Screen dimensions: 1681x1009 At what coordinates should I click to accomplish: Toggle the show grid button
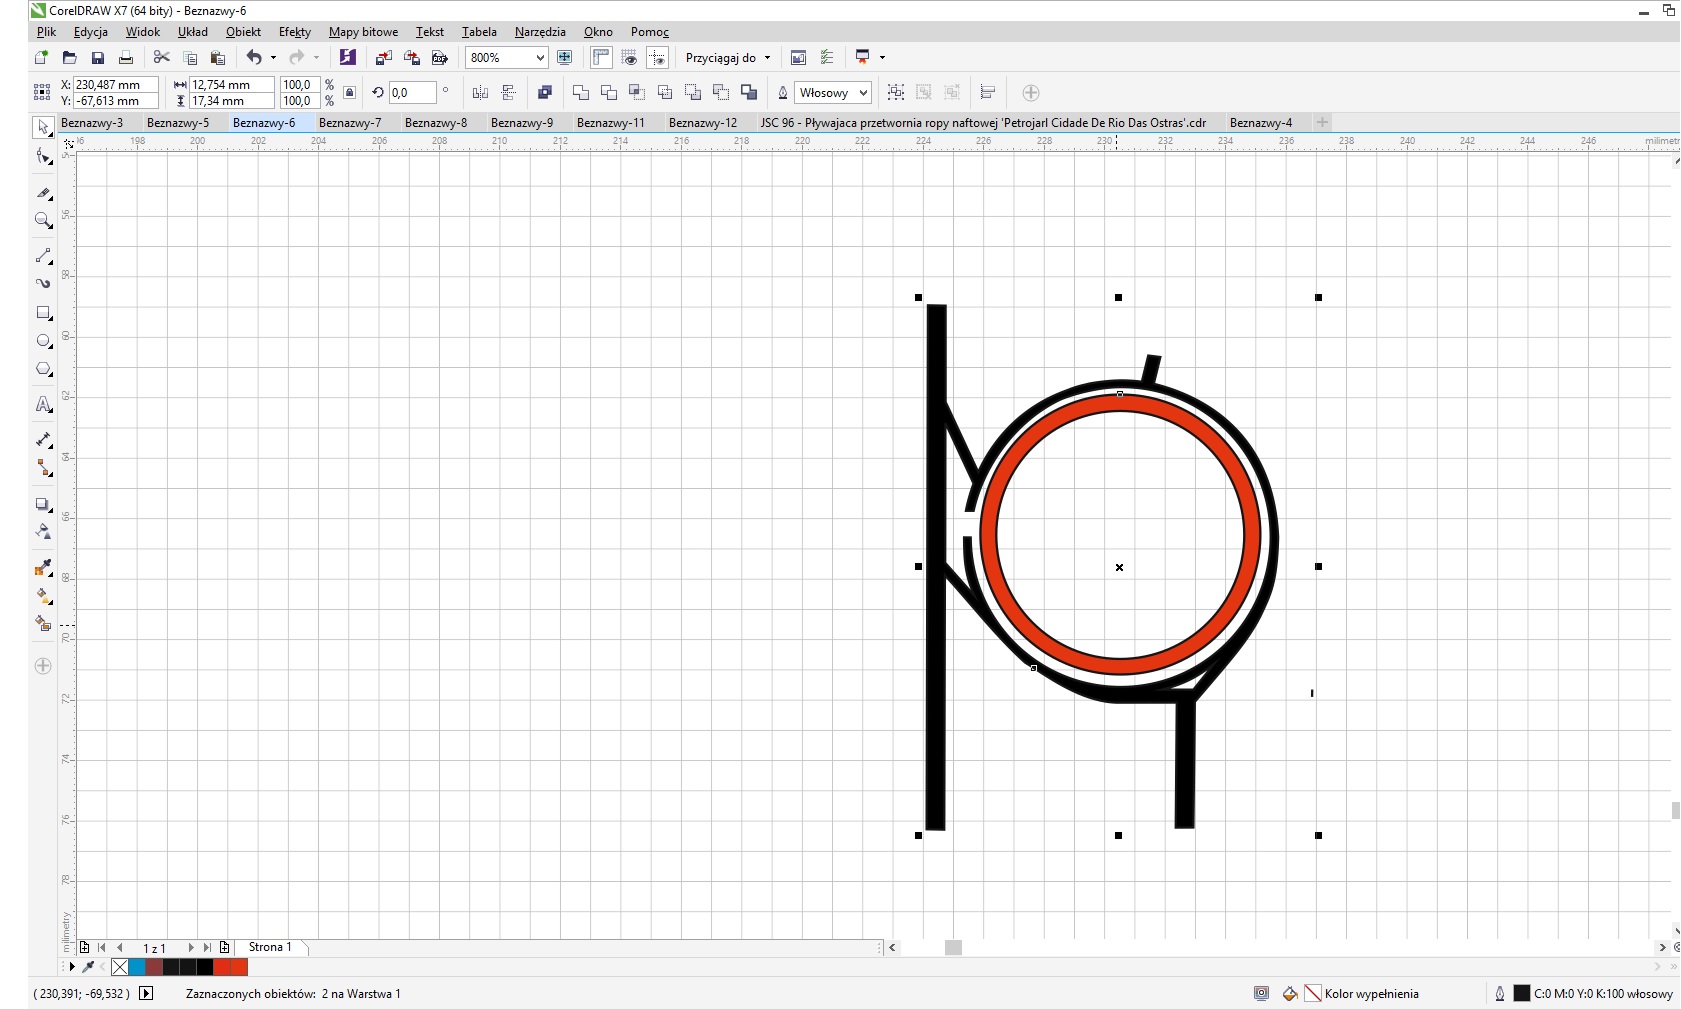click(x=629, y=58)
